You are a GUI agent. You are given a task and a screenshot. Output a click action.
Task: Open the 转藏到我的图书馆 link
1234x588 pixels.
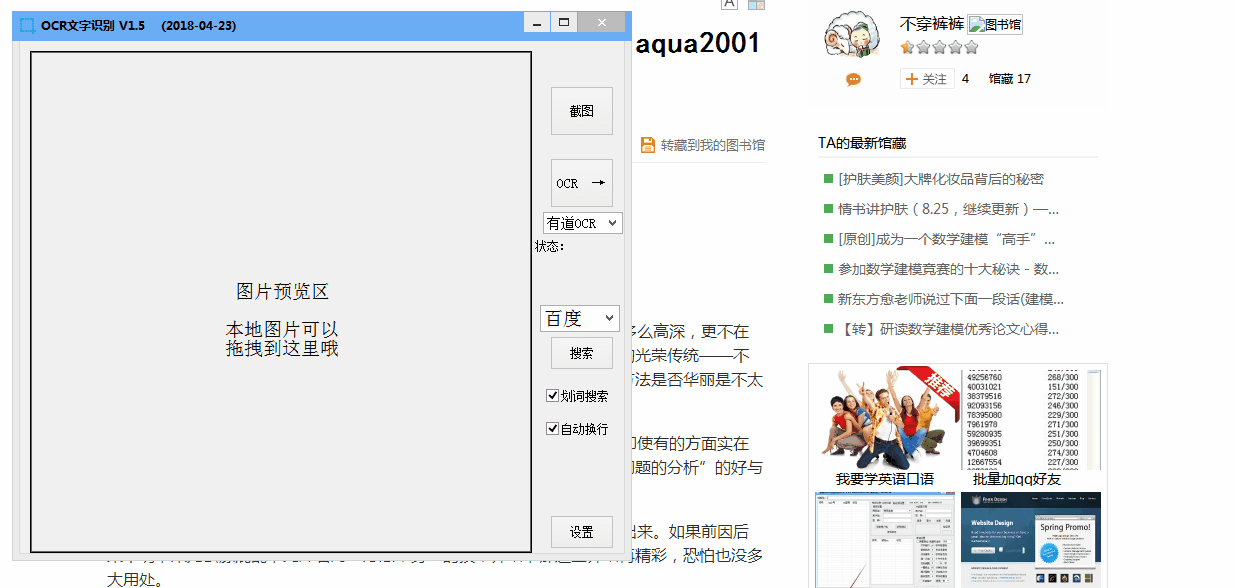(713, 145)
